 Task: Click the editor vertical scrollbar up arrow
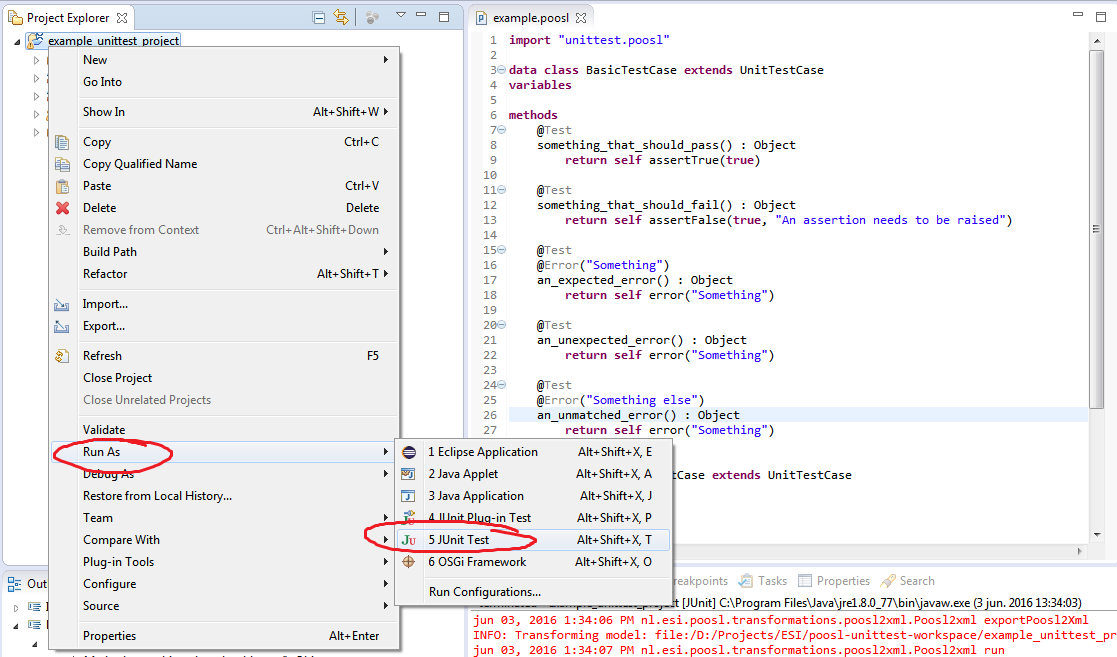click(1097, 41)
